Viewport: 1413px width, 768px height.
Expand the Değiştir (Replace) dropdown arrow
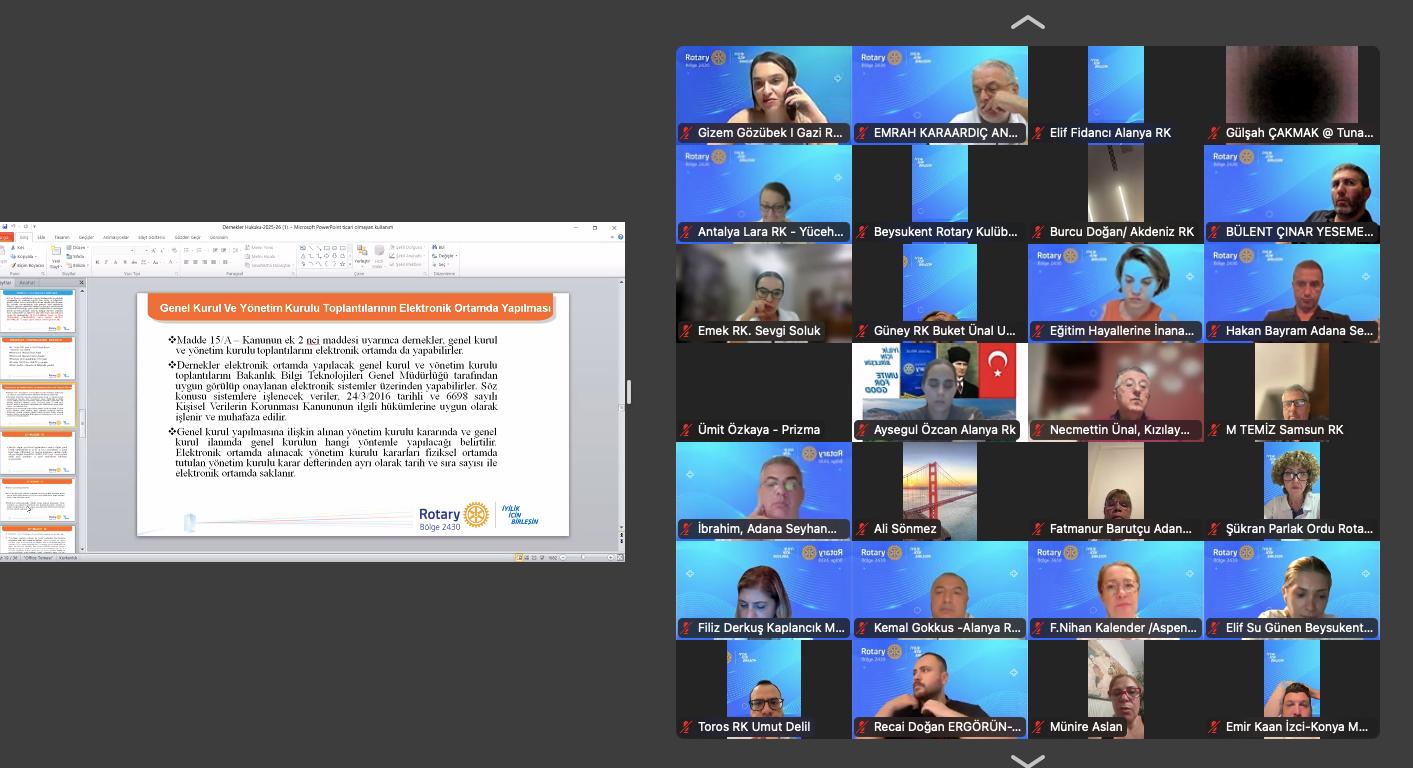455,256
